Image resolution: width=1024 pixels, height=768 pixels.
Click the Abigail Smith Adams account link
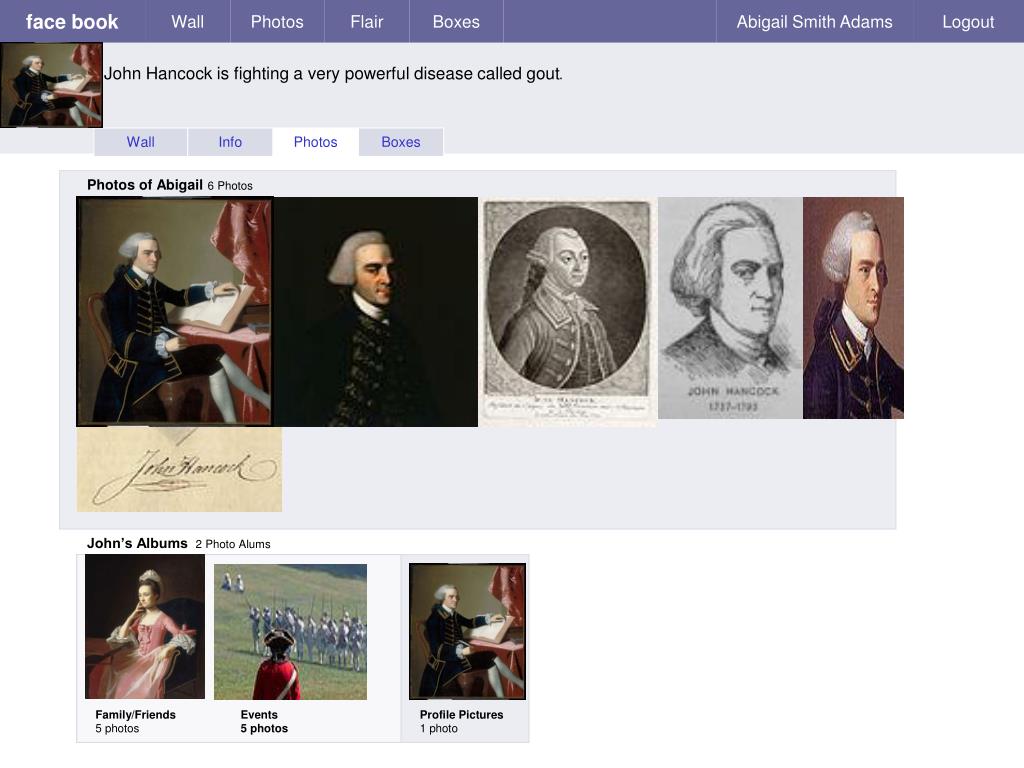click(x=814, y=22)
